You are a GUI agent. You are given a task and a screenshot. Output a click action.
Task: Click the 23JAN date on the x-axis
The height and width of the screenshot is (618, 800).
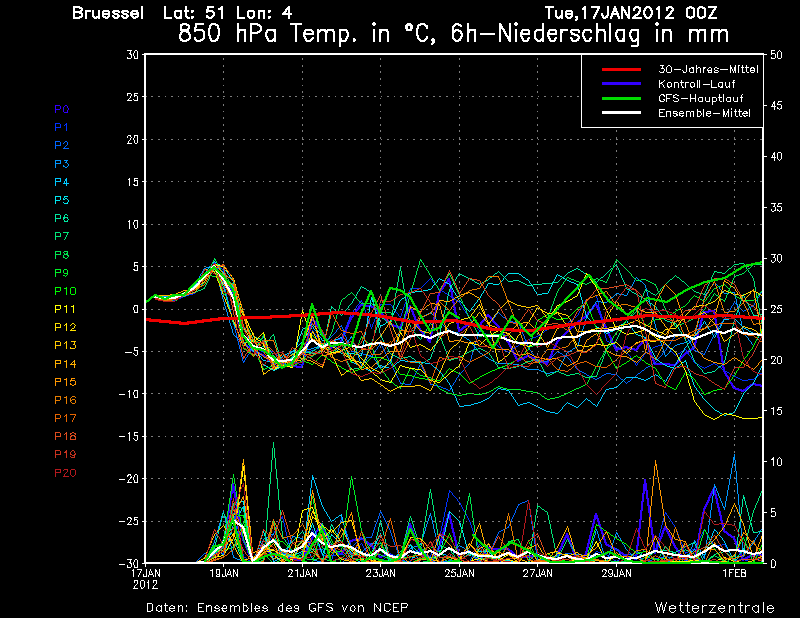tap(380, 573)
